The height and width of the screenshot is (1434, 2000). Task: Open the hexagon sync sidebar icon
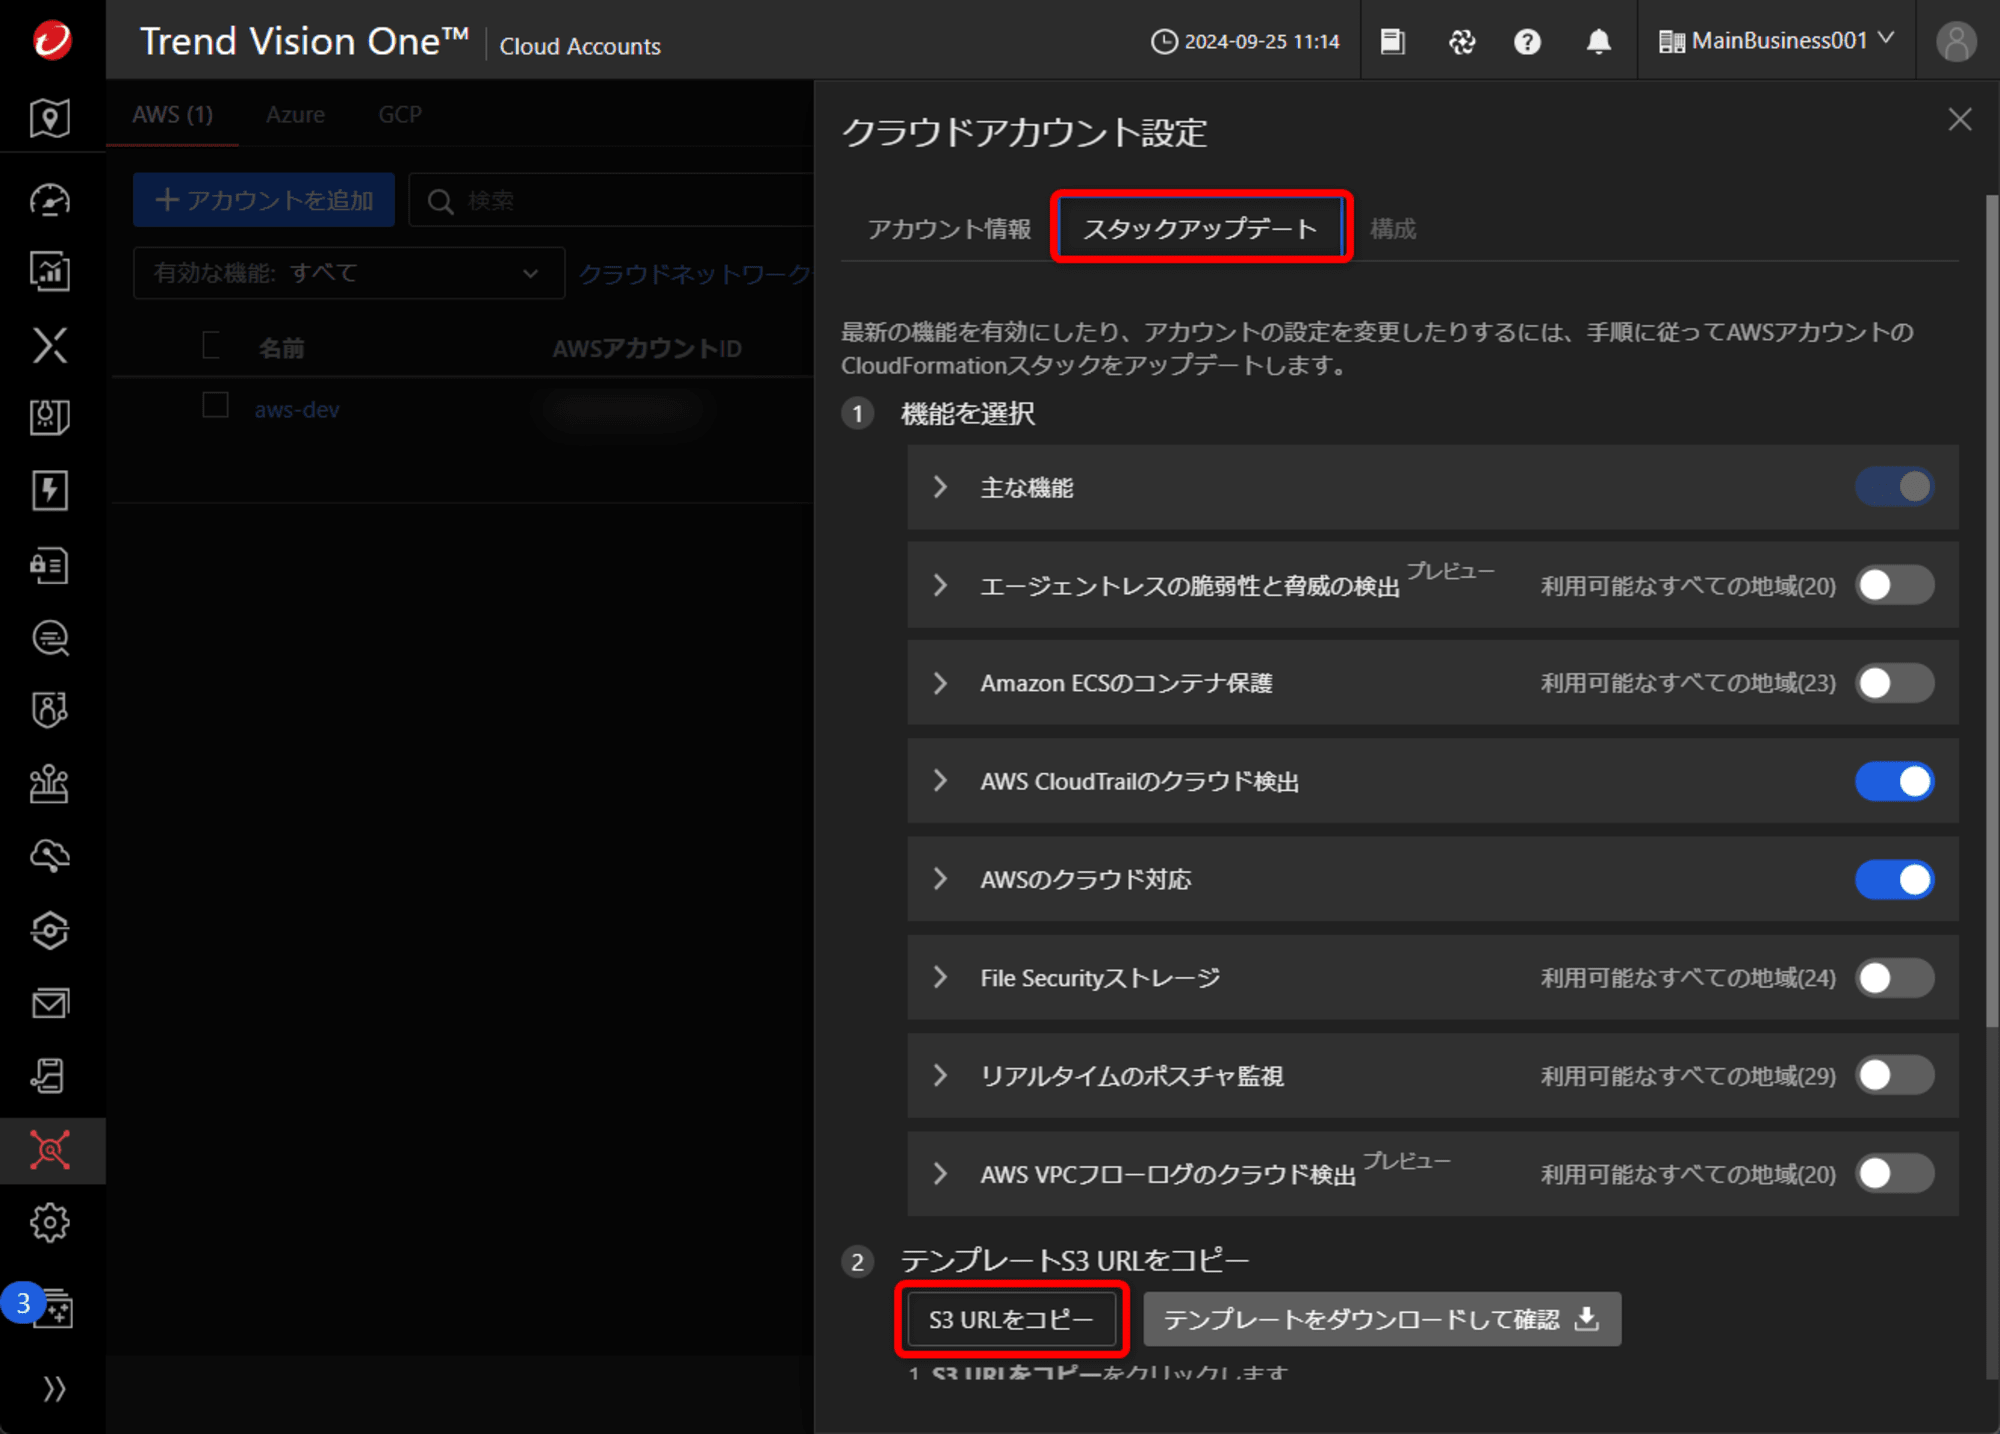pyautogui.click(x=50, y=930)
